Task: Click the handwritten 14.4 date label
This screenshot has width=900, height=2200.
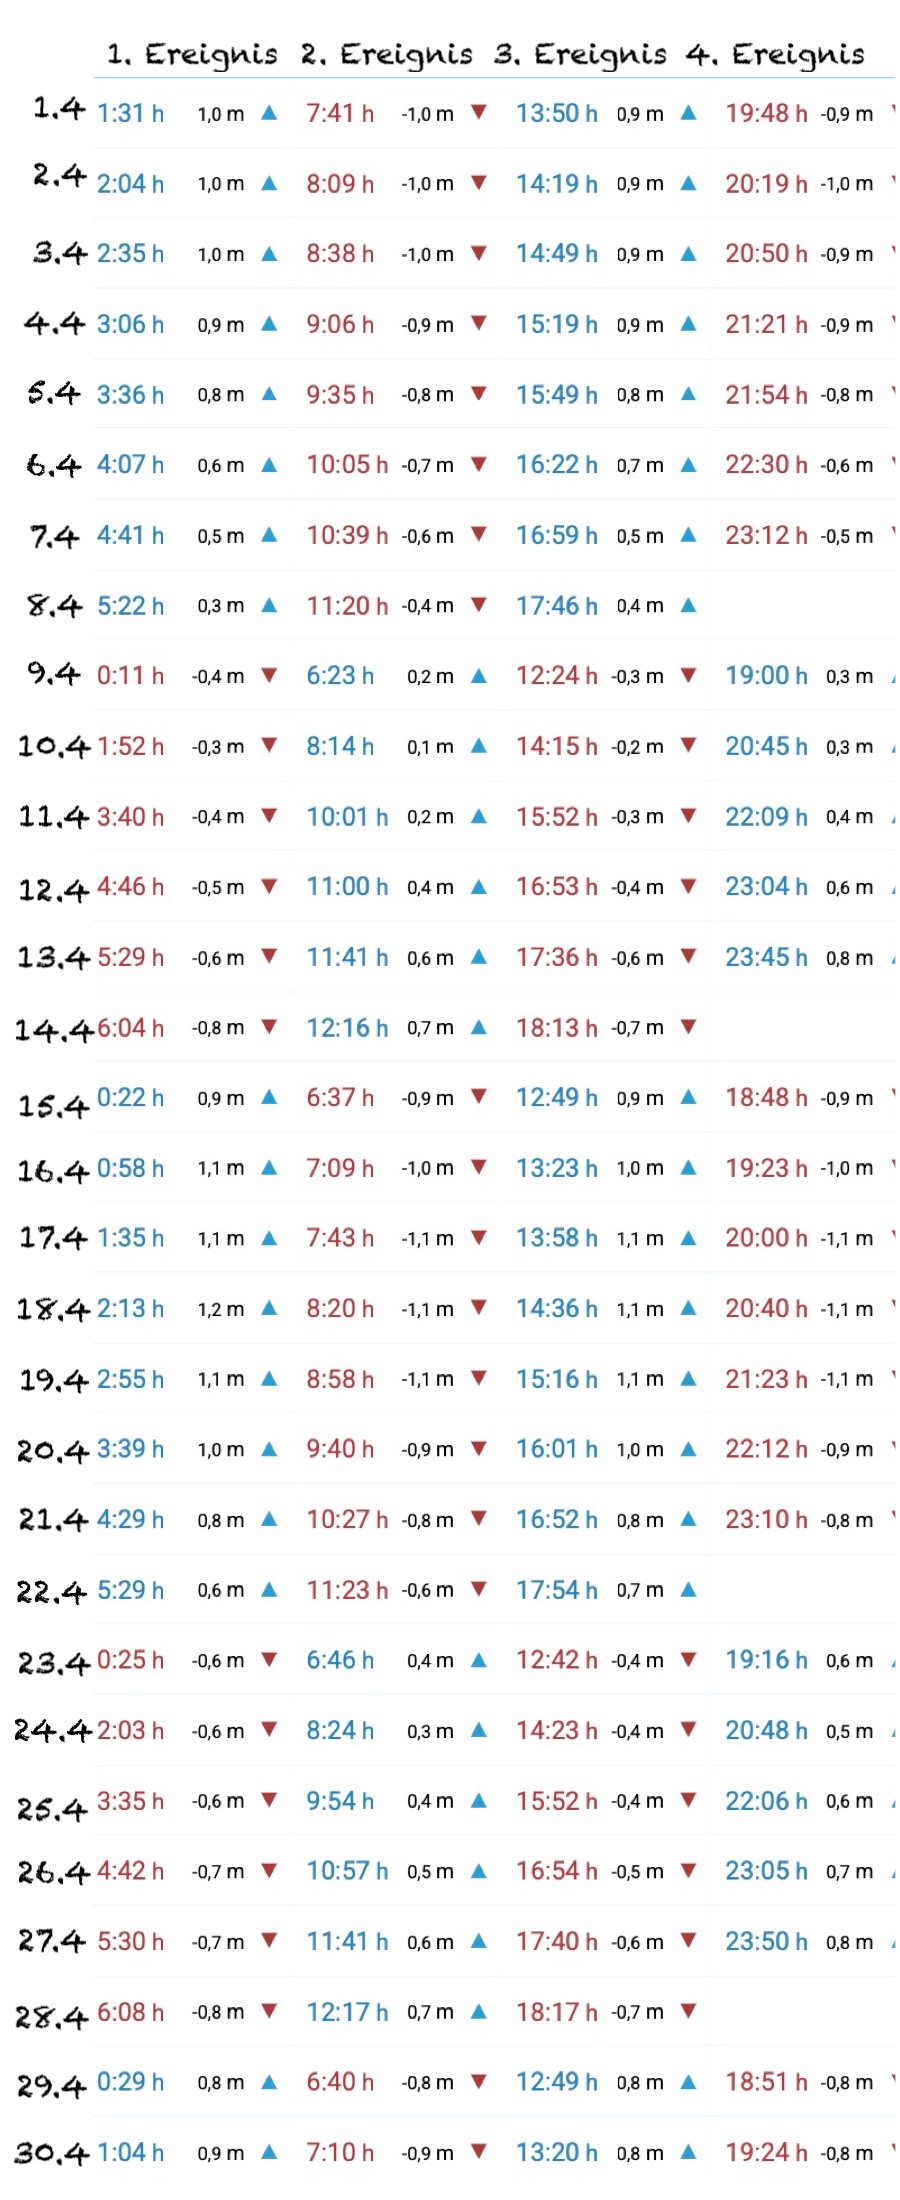Action: click(53, 1029)
